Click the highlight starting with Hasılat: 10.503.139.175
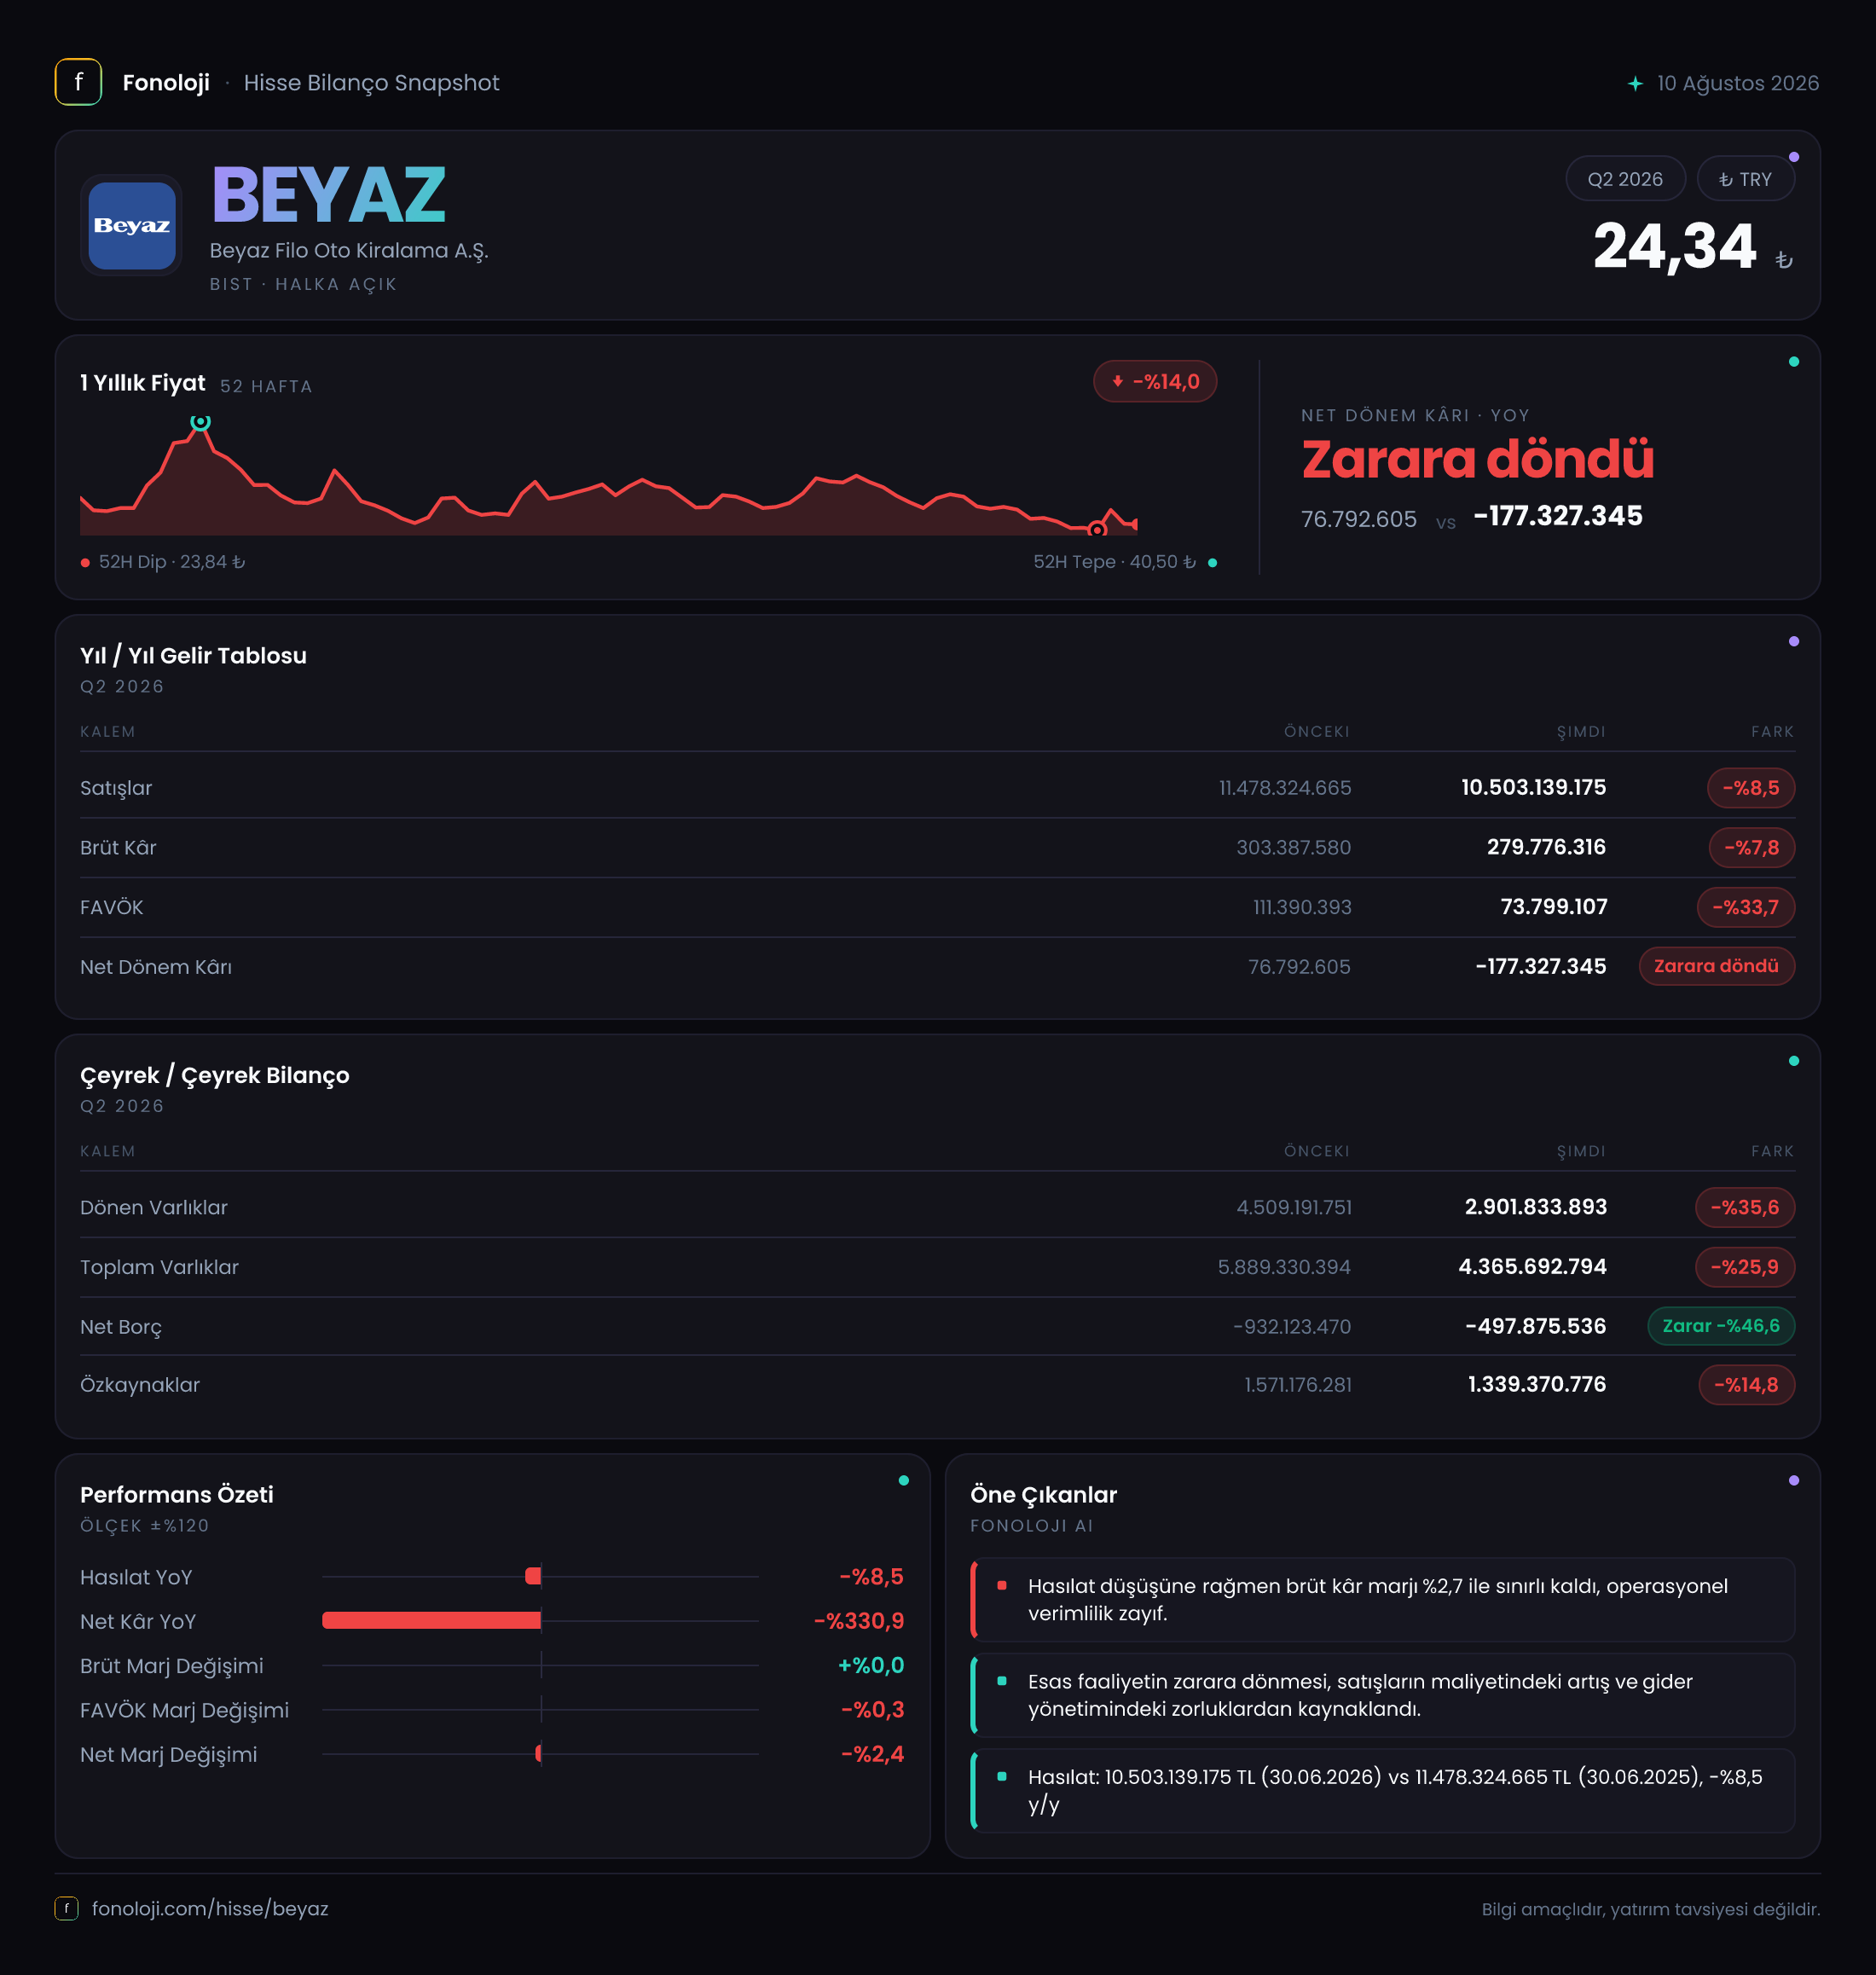 click(1382, 1791)
